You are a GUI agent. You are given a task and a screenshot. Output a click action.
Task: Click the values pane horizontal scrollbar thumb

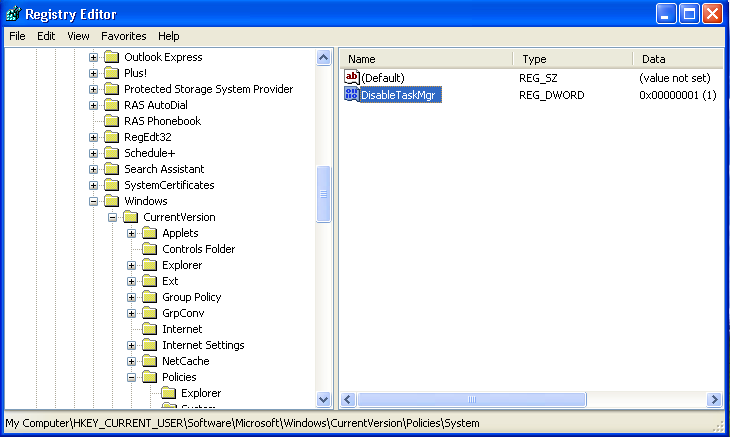[x=472, y=399]
